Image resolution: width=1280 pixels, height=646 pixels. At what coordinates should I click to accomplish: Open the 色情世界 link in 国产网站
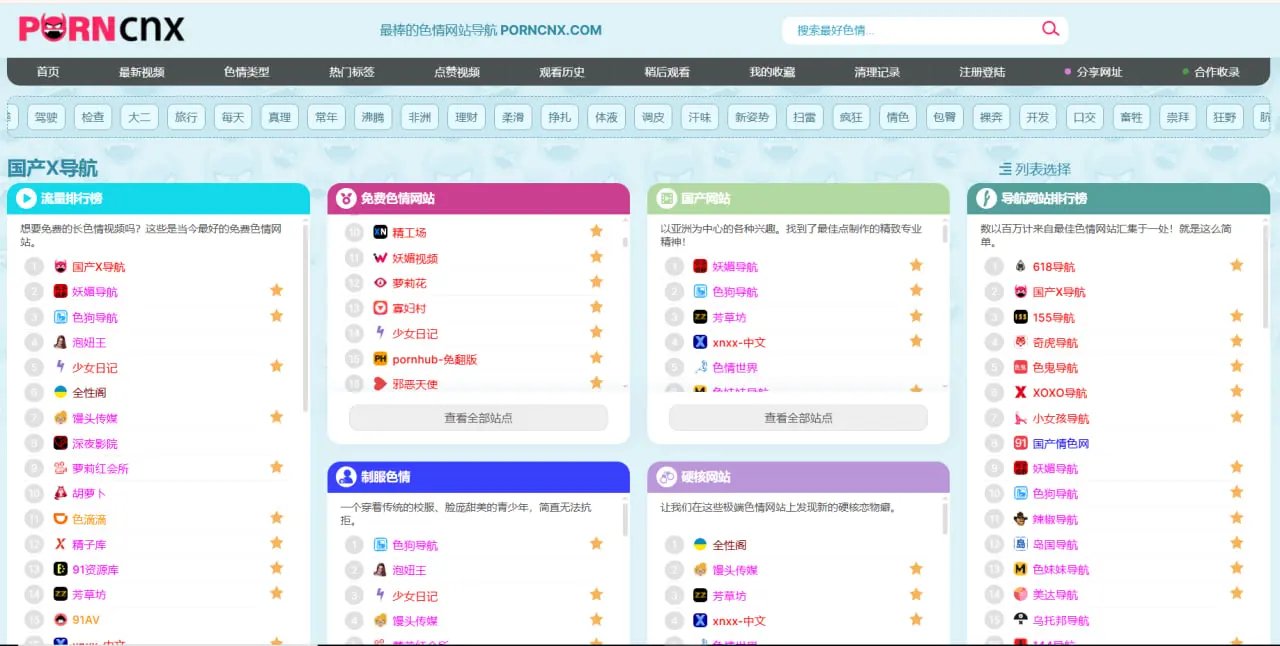pyautogui.click(x=735, y=367)
